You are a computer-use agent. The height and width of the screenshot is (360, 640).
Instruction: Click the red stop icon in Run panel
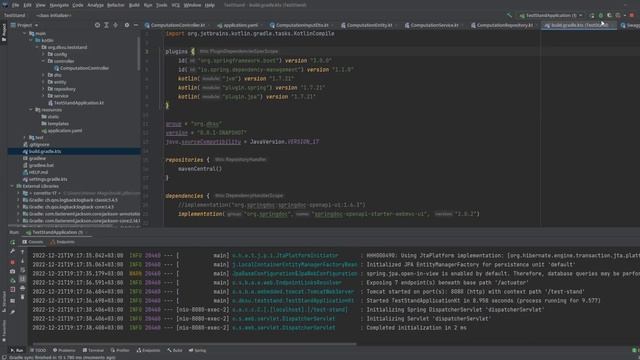click(13, 262)
